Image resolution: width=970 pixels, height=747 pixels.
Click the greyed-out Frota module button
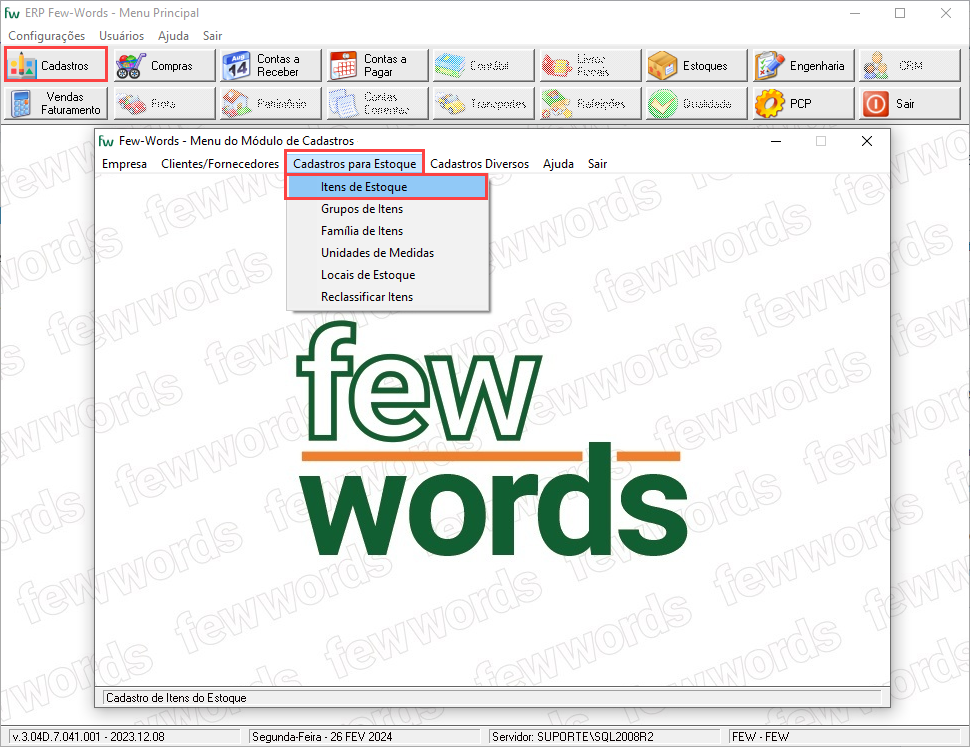[163, 103]
